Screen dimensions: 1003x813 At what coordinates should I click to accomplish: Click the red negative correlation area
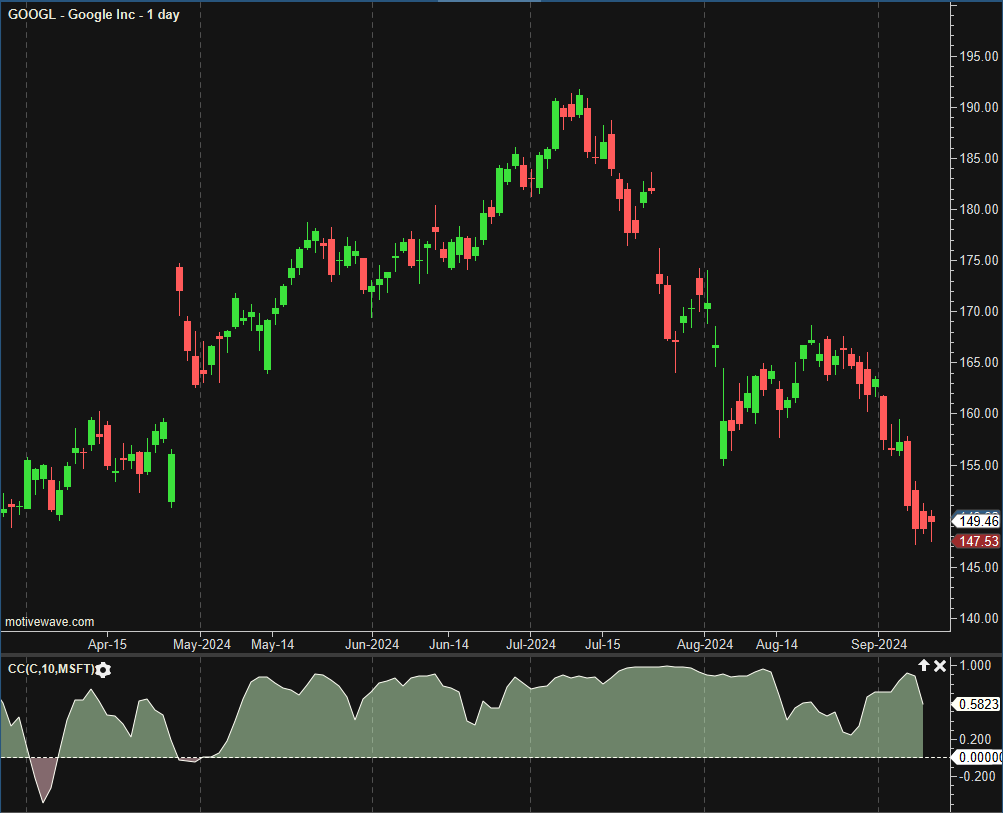pos(43,775)
